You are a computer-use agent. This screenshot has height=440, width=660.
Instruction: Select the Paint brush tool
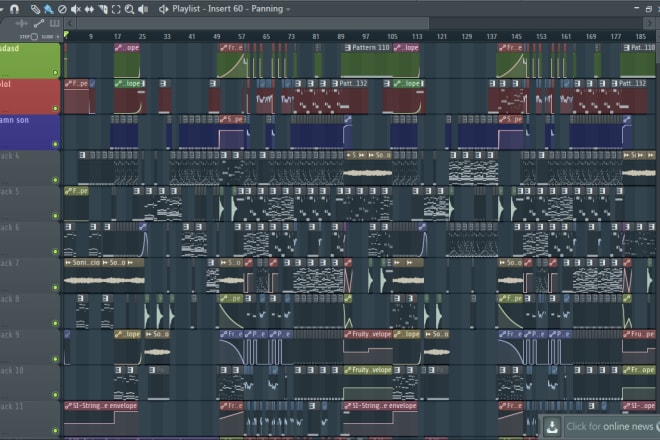coord(49,9)
